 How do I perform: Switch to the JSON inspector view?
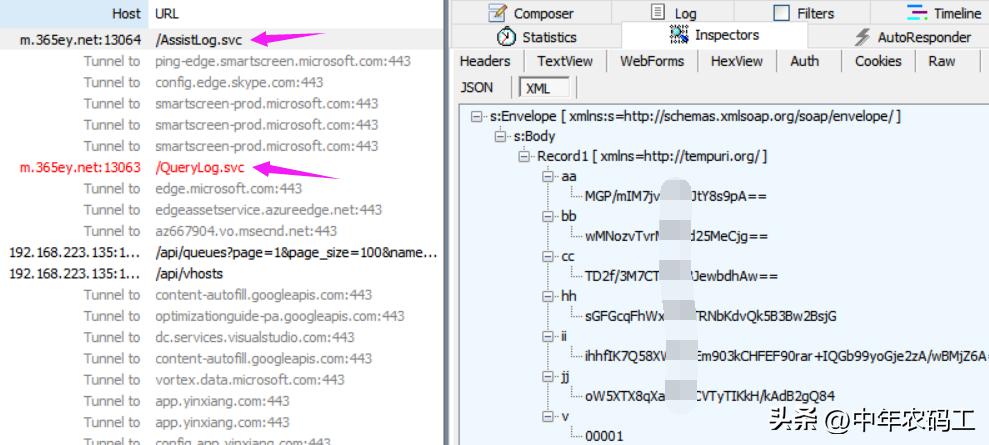(x=477, y=88)
